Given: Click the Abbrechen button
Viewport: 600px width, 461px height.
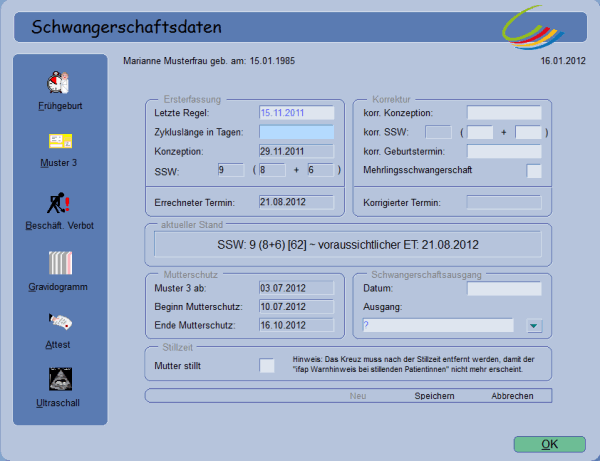Looking at the screenshot, I should click(x=512, y=396).
